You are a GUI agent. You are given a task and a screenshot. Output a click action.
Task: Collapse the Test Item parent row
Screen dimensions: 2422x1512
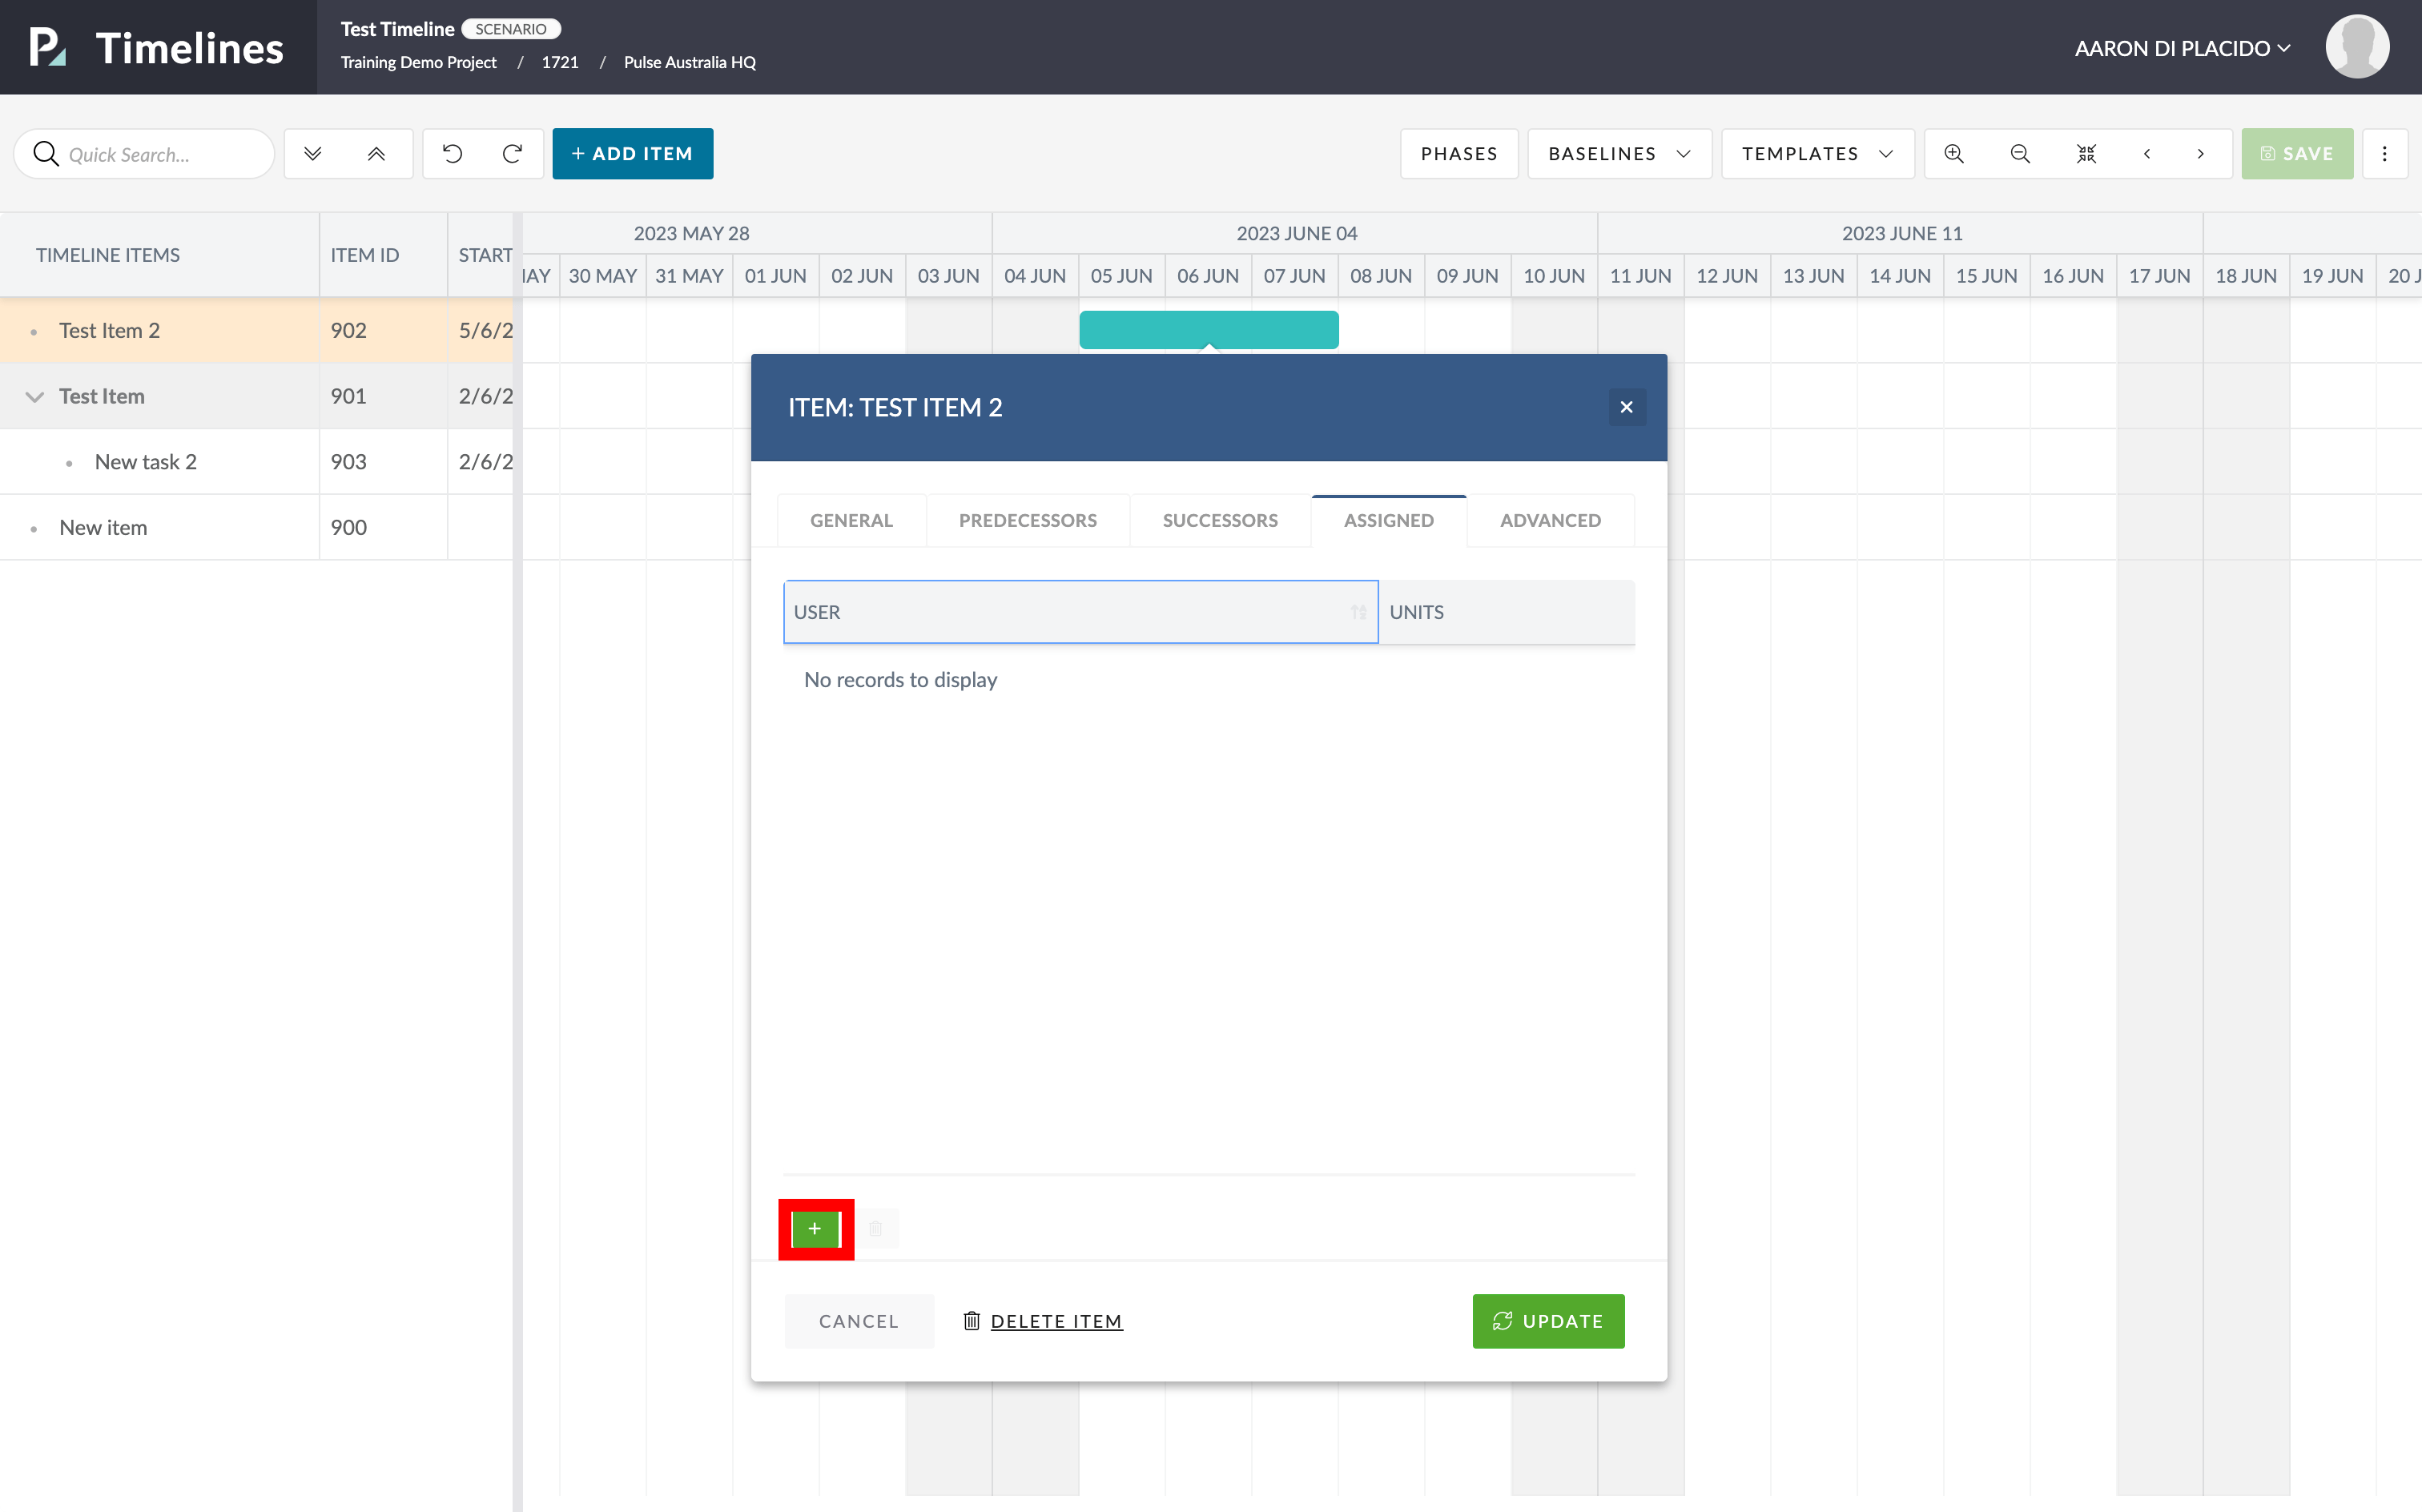(35, 397)
